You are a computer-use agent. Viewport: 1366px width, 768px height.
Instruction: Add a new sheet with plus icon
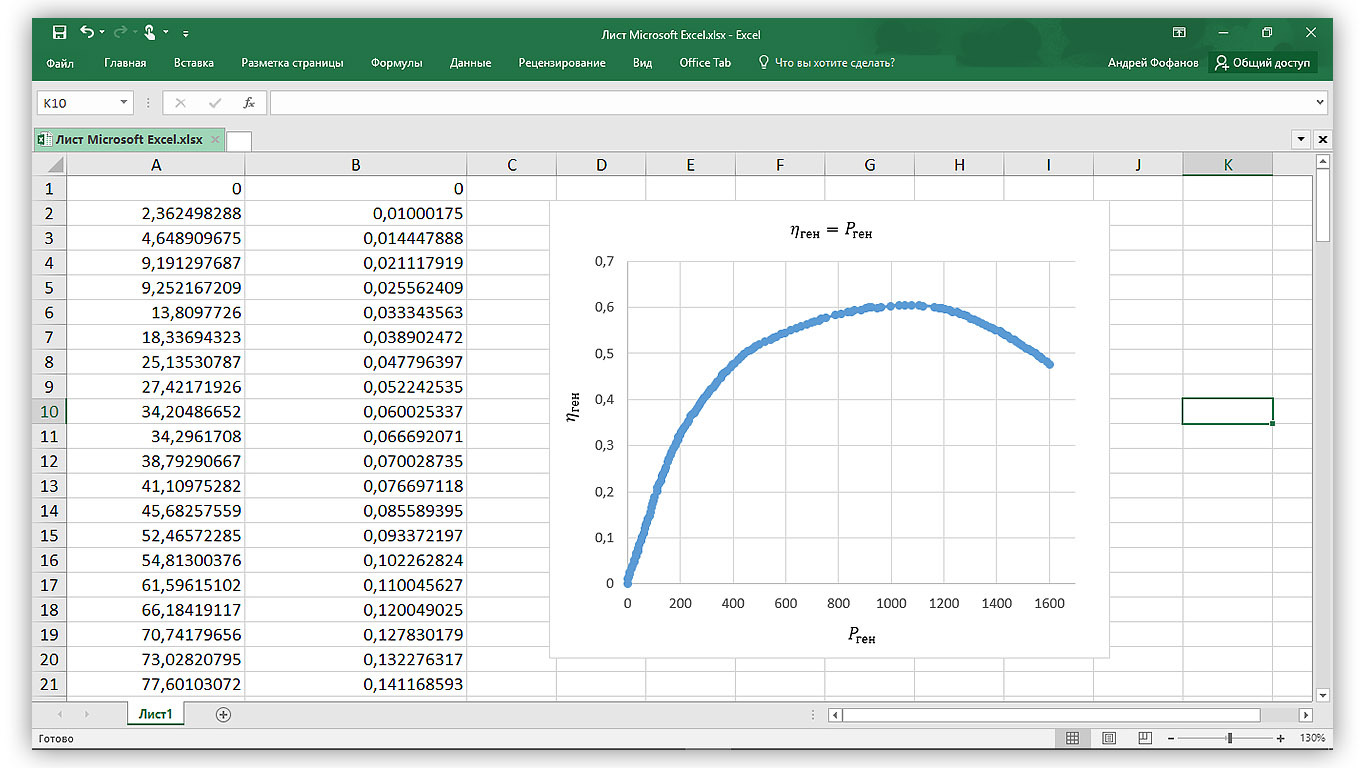click(223, 714)
